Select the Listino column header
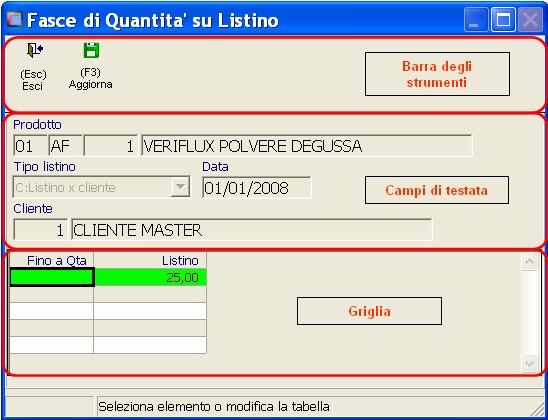 tap(150, 260)
